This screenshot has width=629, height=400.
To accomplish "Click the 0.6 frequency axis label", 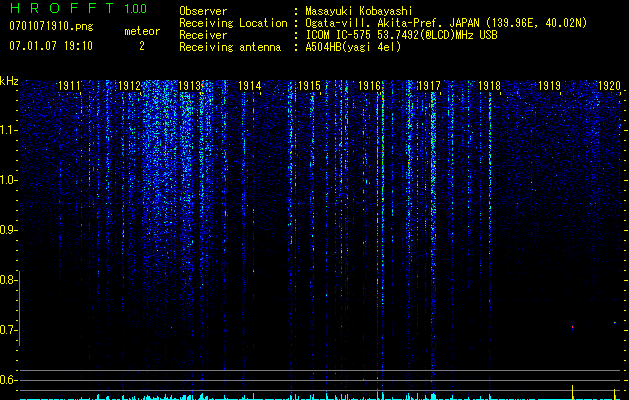I will (x=7, y=380).
